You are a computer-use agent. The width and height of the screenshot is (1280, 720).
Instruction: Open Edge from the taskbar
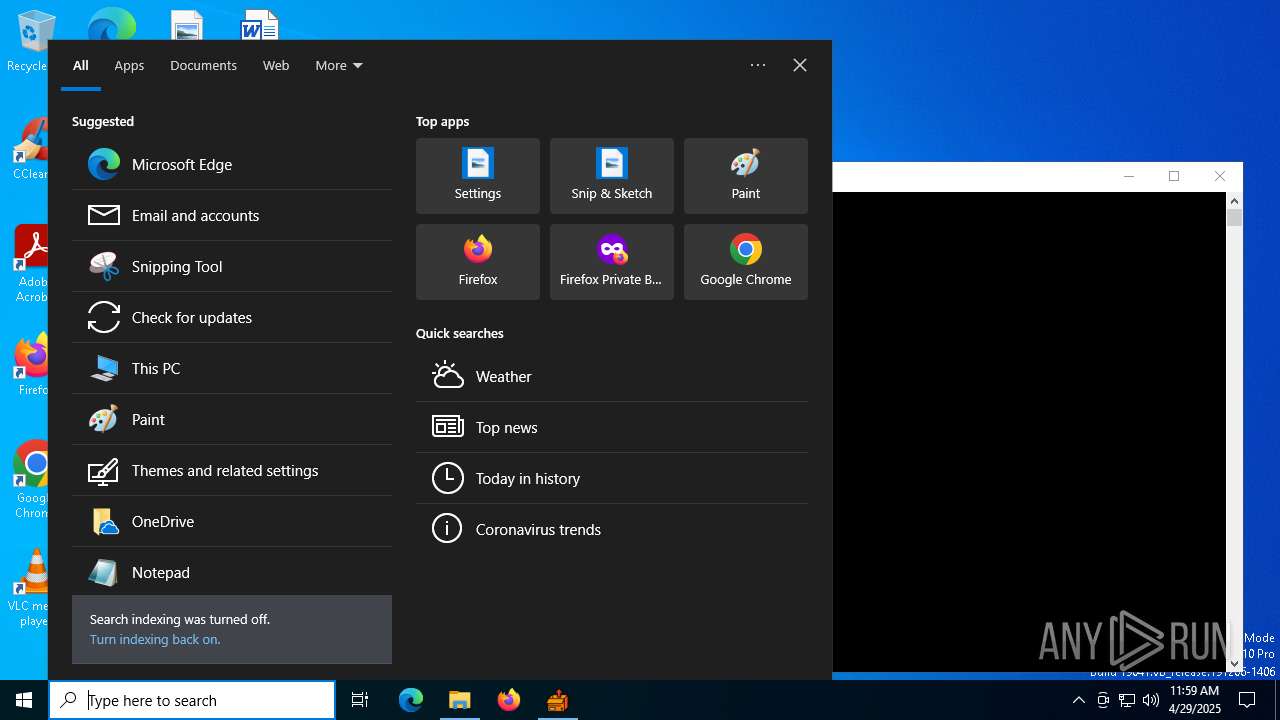(x=411, y=700)
